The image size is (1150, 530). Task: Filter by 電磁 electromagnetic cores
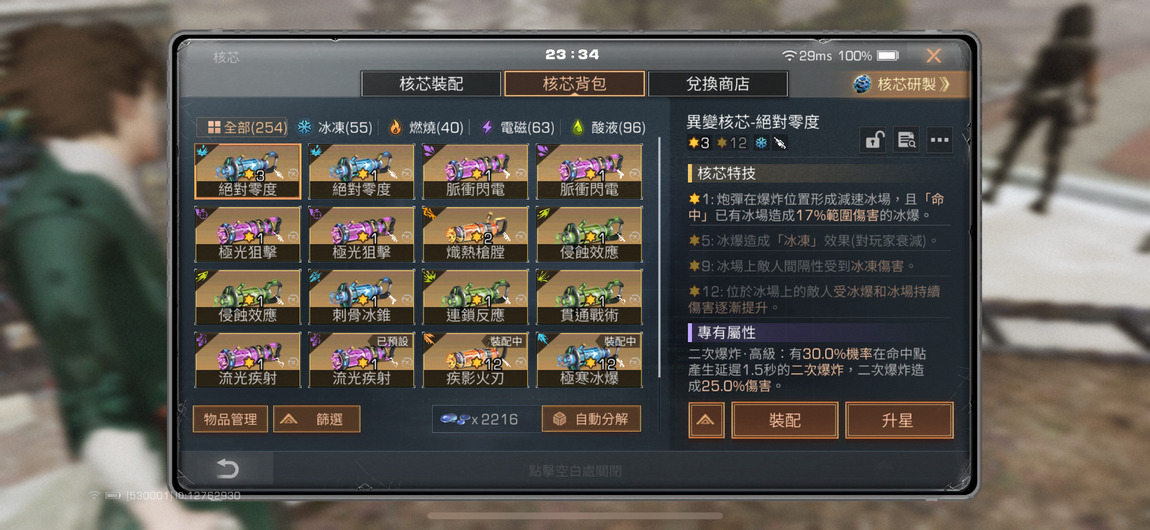click(517, 128)
